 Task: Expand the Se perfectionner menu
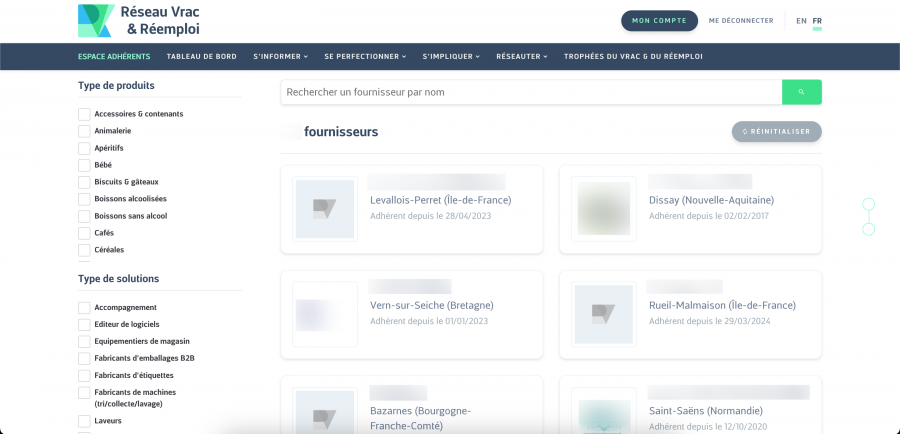(365, 57)
